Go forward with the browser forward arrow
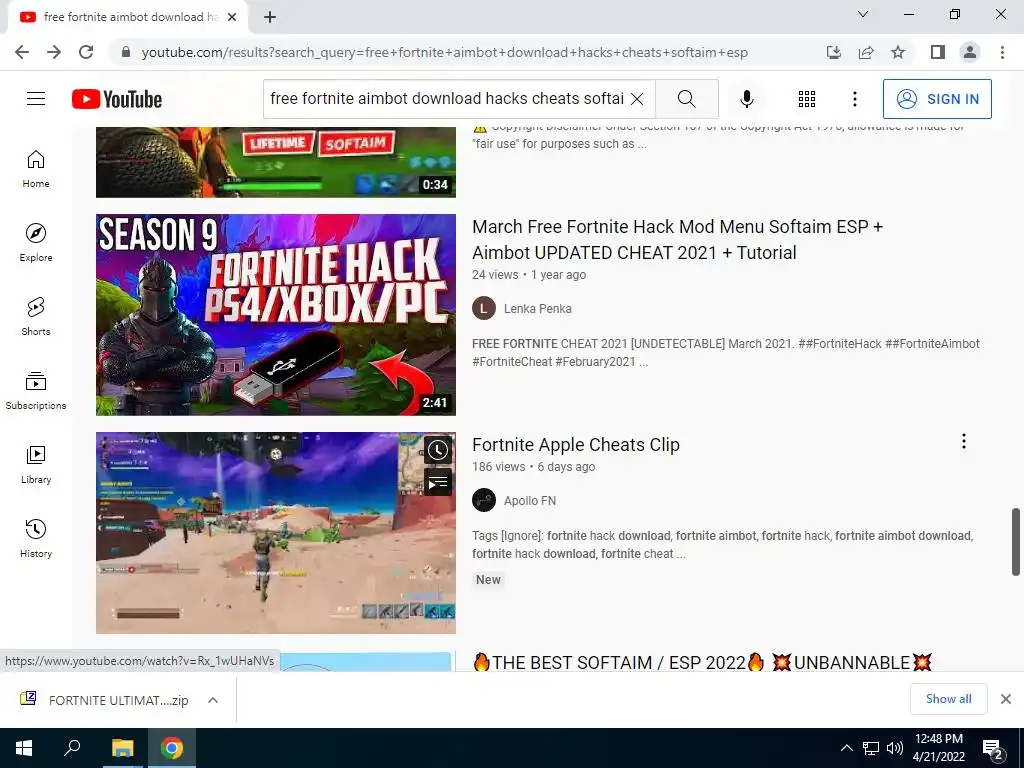Viewport: 1024px width, 768px height. click(54, 52)
